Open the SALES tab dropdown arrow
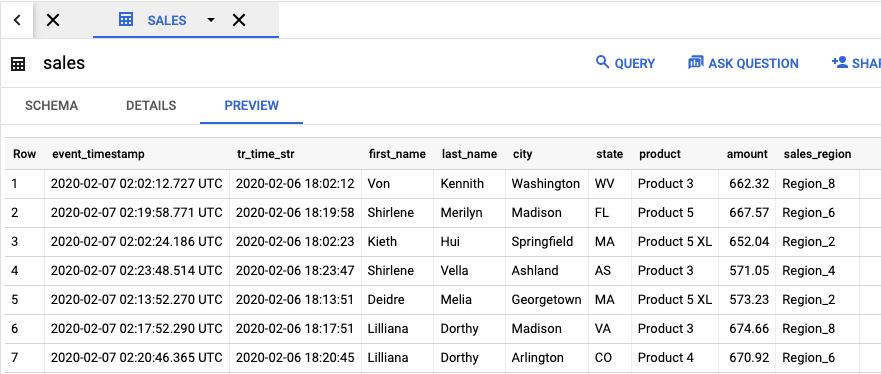The width and height of the screenshot is (881, 374). point(211,20)
